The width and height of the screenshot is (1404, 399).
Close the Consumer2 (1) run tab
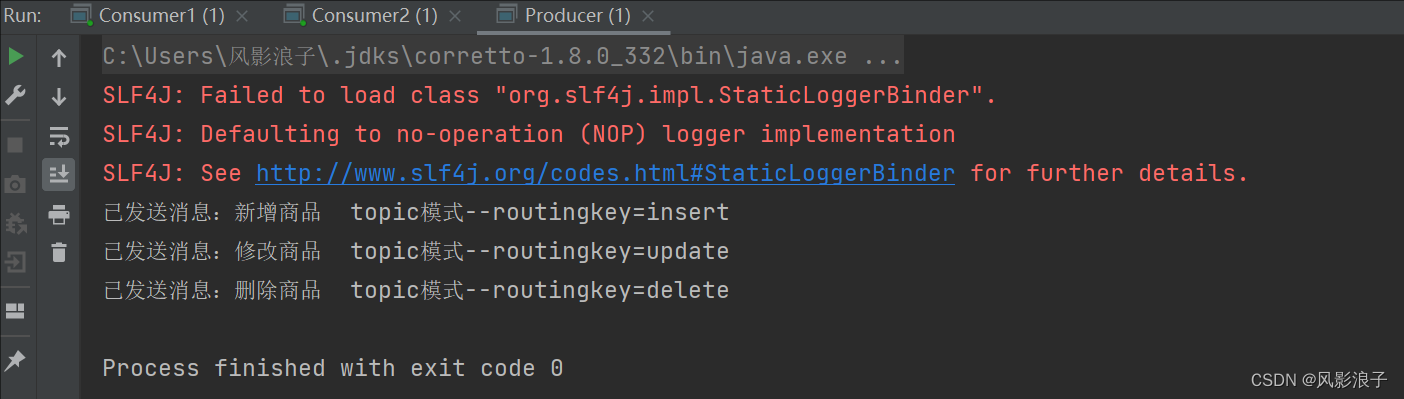click(x=456, y=16)
